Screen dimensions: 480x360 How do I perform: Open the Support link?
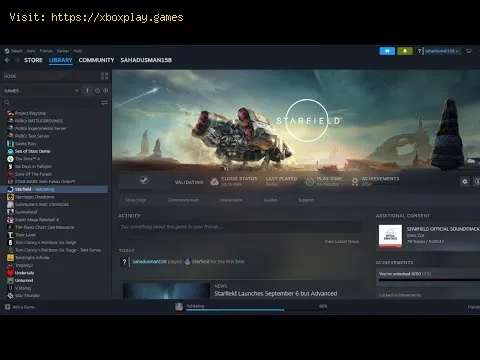pyautogui.click(x=306, y=200)
